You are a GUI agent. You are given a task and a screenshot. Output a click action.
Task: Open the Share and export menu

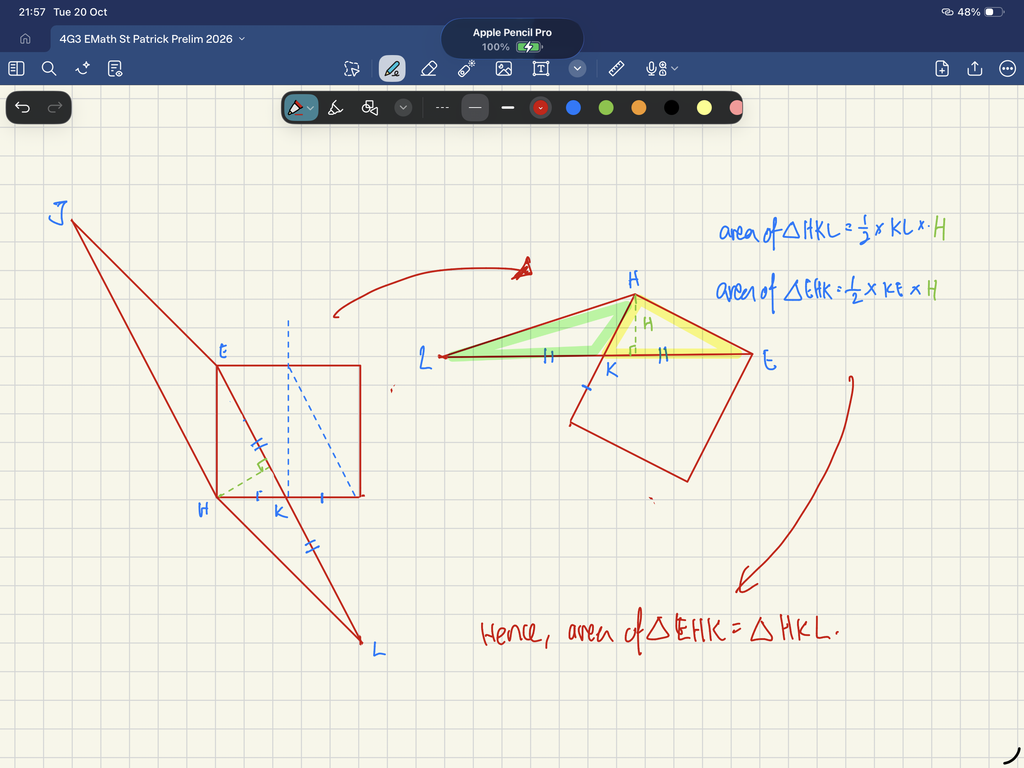point(974,69)
